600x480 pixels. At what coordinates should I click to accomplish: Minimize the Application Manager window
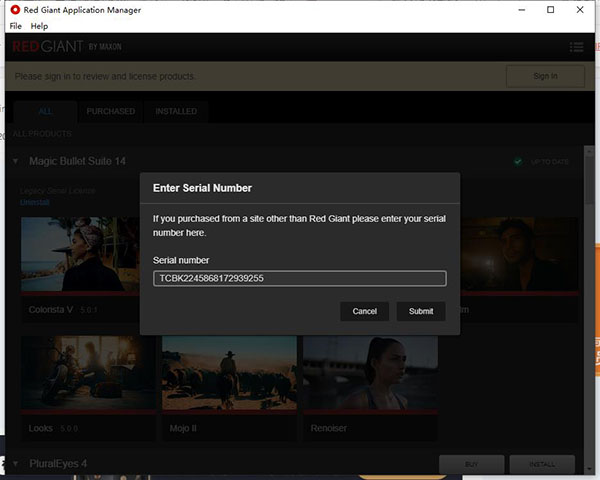522,10
